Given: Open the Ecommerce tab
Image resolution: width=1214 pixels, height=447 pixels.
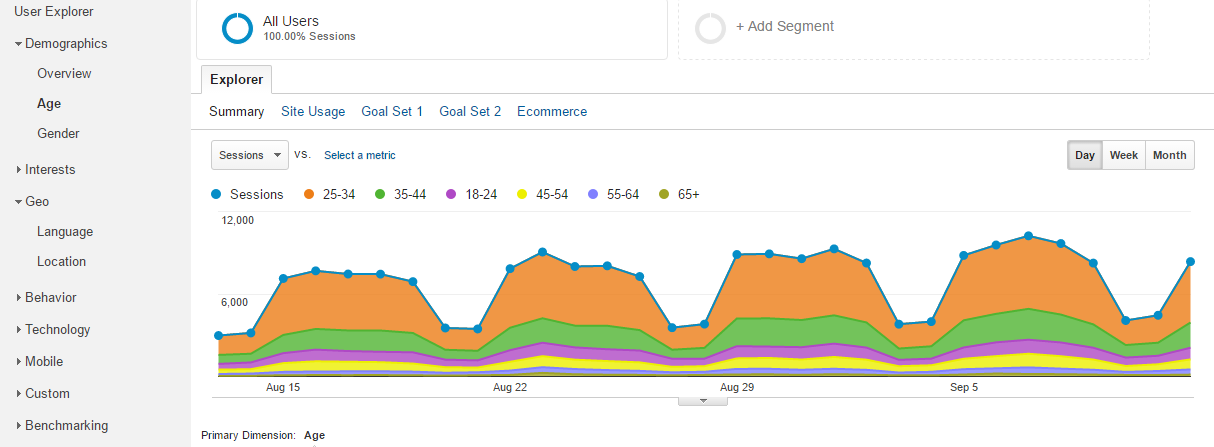Looking at the screenshot, I should pos(552,111).
